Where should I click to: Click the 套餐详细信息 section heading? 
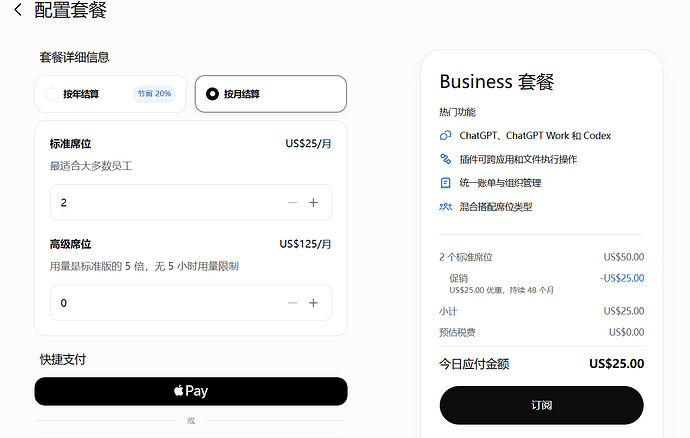click(x=74, y=57)
